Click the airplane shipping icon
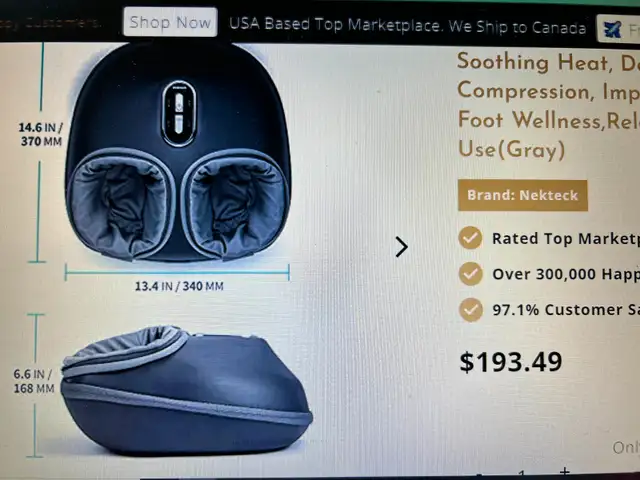Screen dimensions: 640x480 (x=612, y=29)
